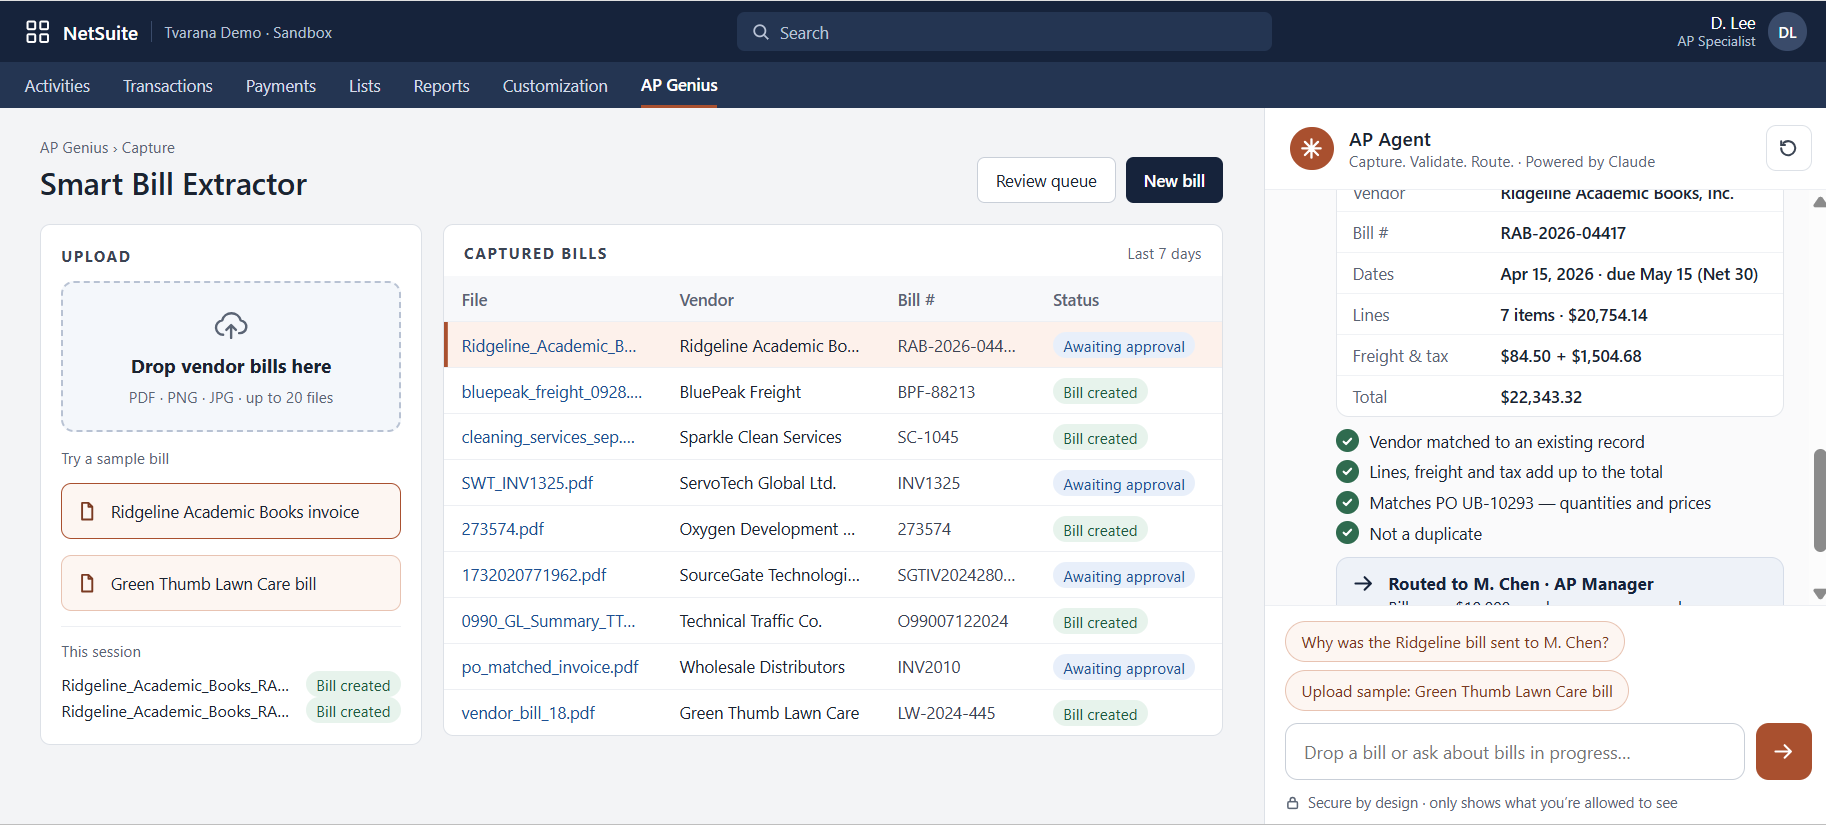Open the Review queue
The height and width of the screenshot is (825, 1826).
coord(1046,180)
